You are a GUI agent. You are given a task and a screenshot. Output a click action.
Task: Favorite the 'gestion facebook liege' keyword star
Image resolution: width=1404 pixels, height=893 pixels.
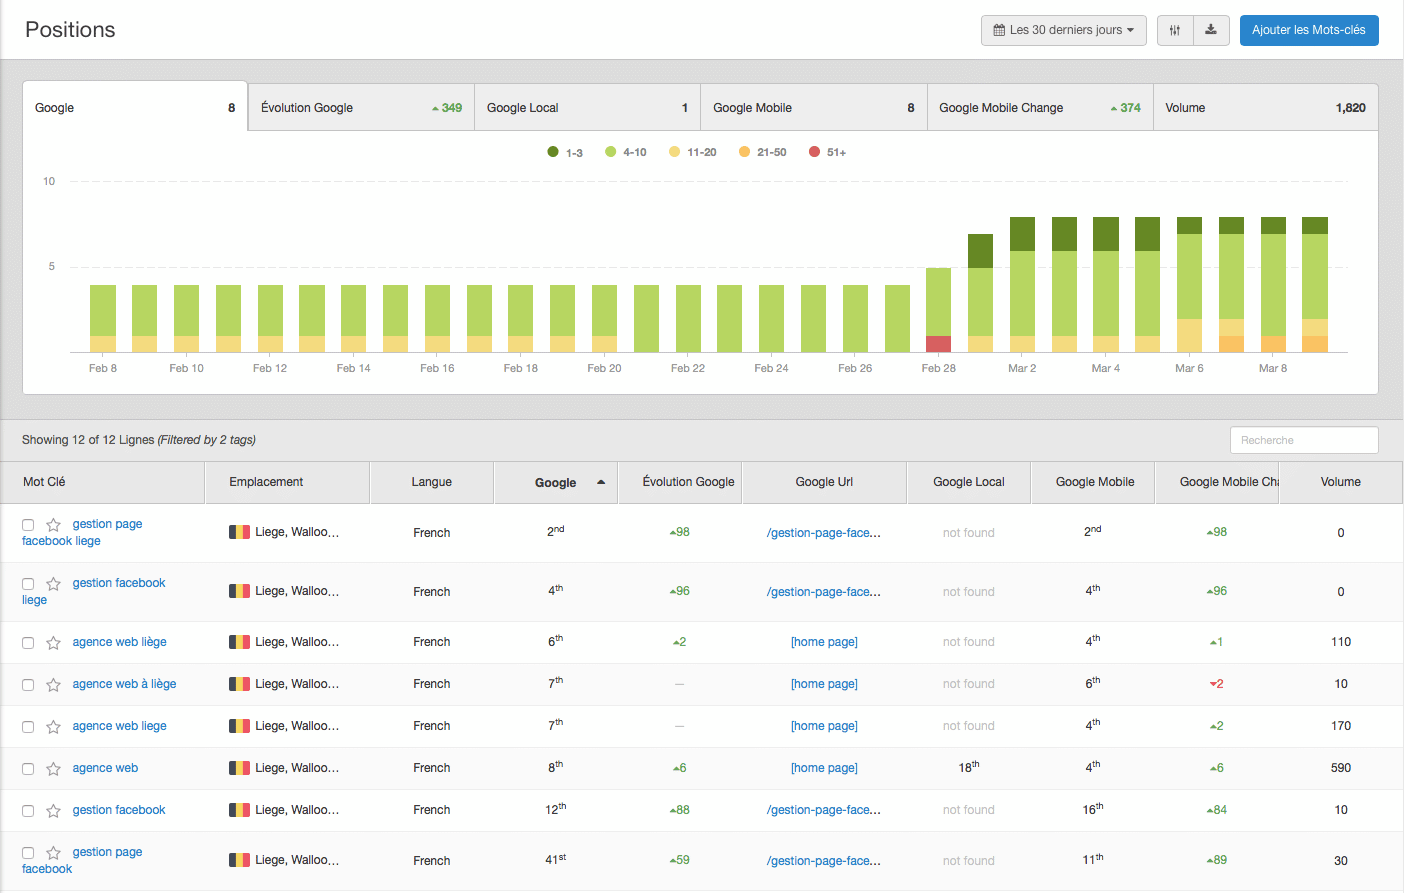54,584
